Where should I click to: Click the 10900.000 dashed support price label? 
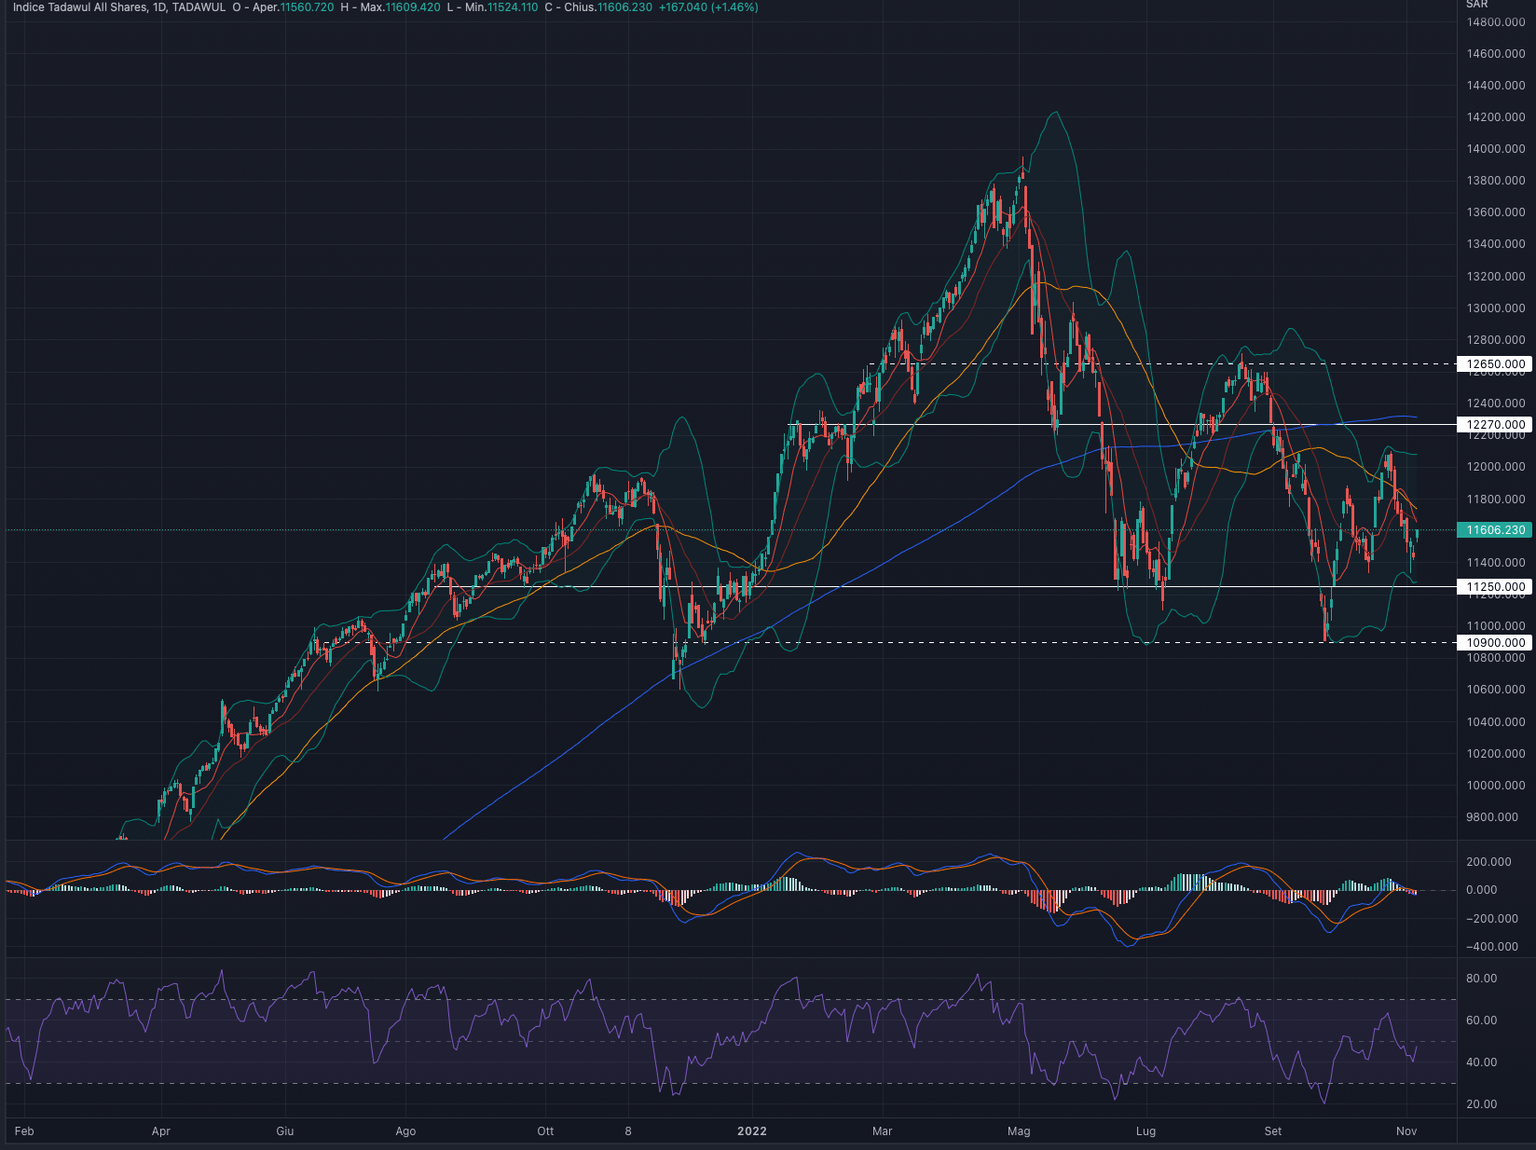1494,643
